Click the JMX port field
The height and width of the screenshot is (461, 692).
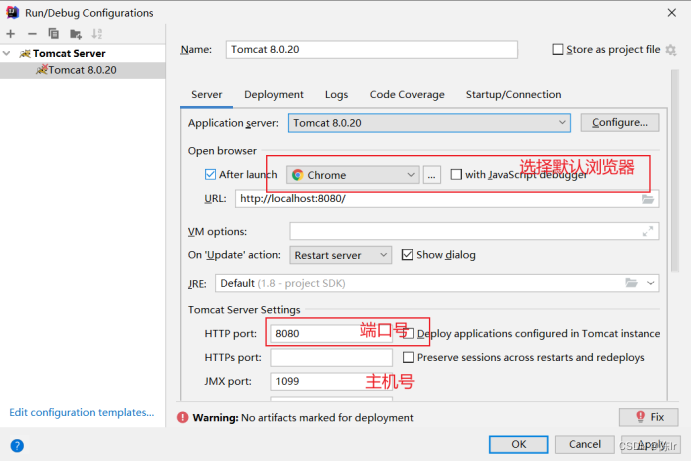[331, 381]
